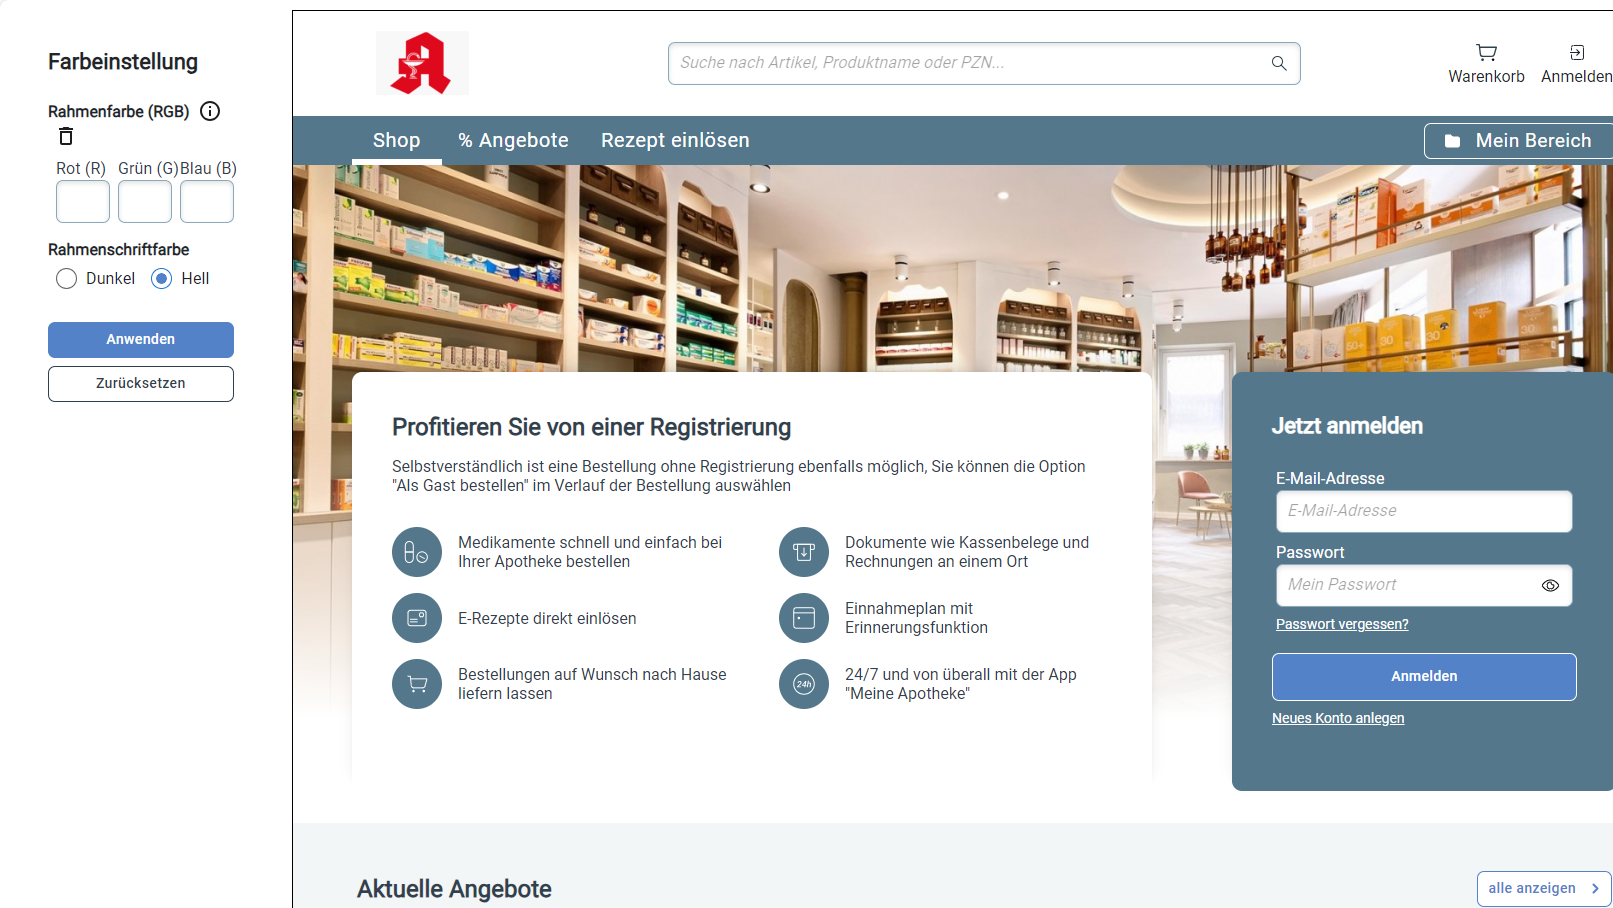Screen dimensions: 1613x908
Task: Open the Warenkorb shopping cart
Action: tap(1486, 63)
